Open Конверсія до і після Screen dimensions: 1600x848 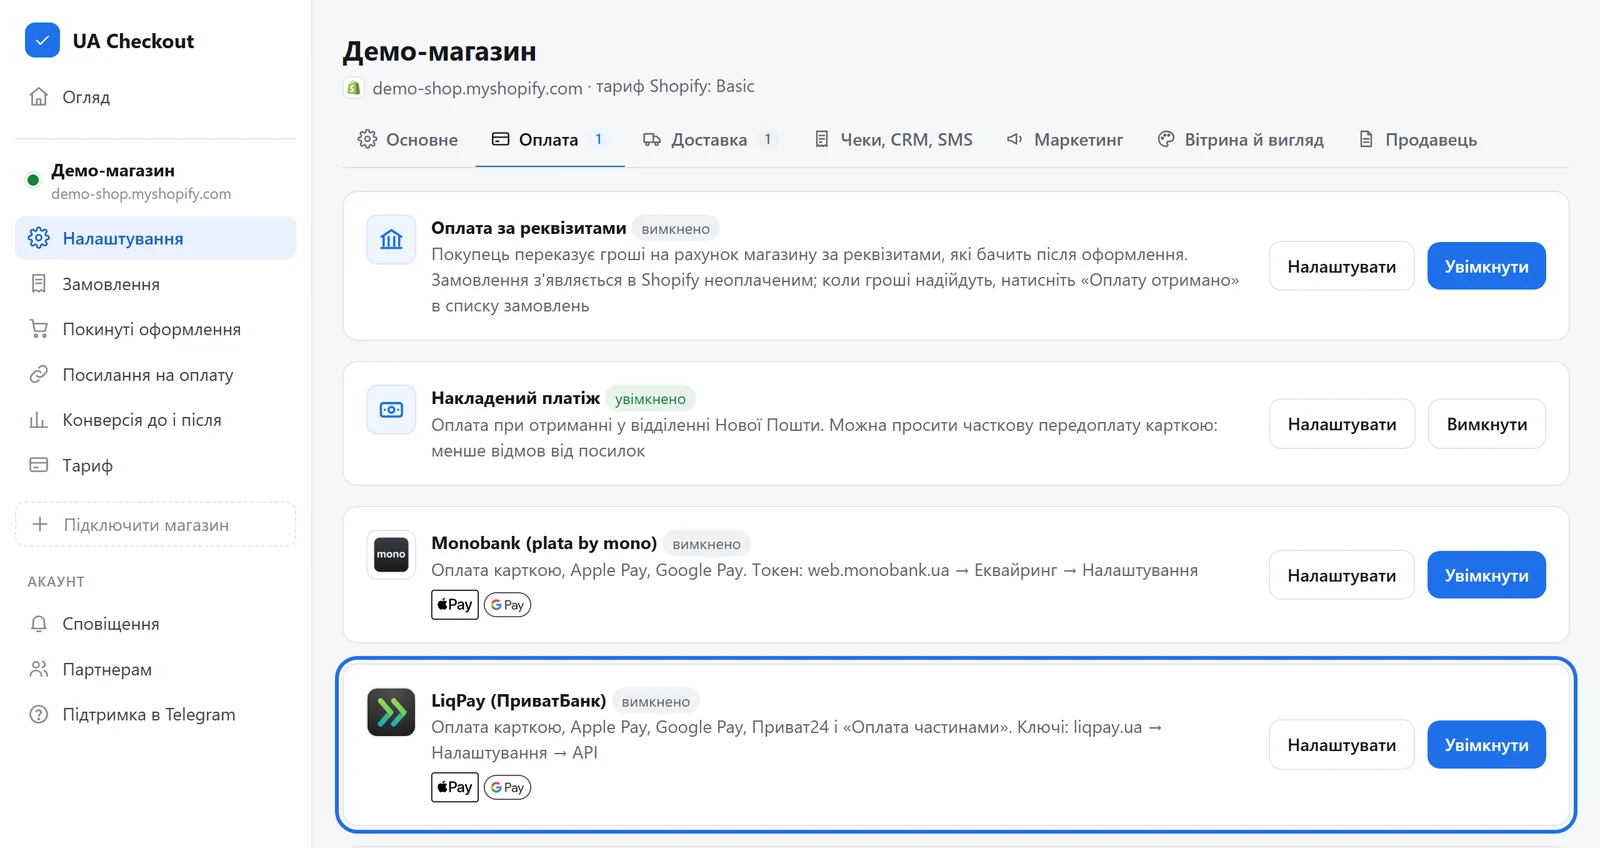[155, 420]
